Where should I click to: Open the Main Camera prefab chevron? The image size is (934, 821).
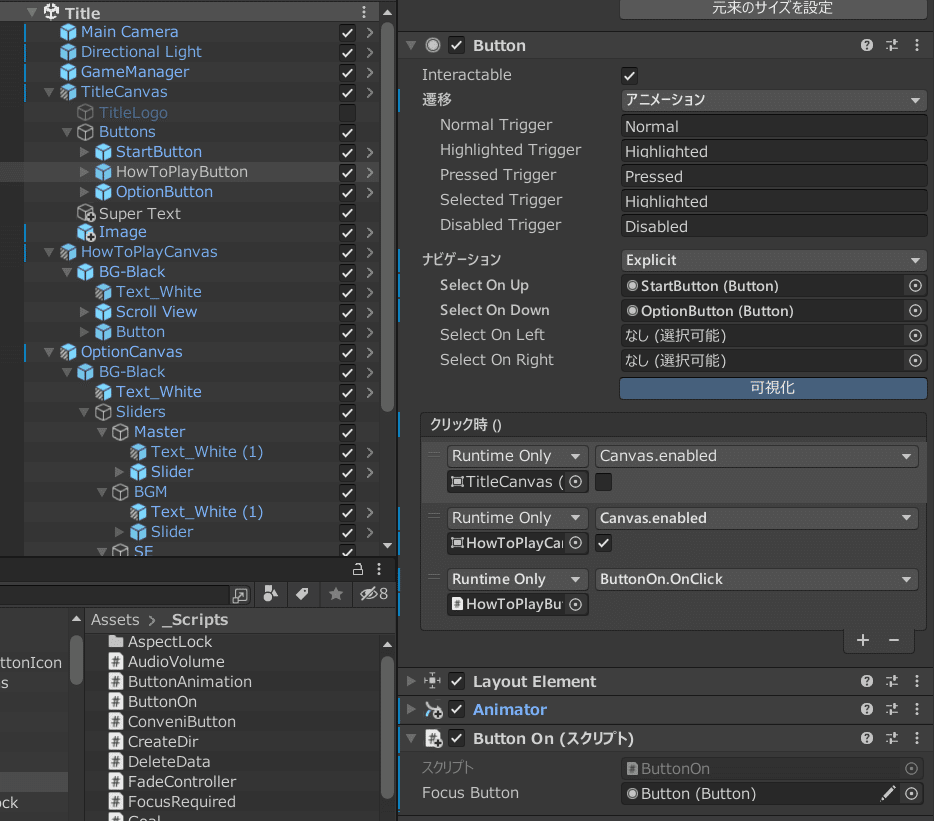pos(370,33)
